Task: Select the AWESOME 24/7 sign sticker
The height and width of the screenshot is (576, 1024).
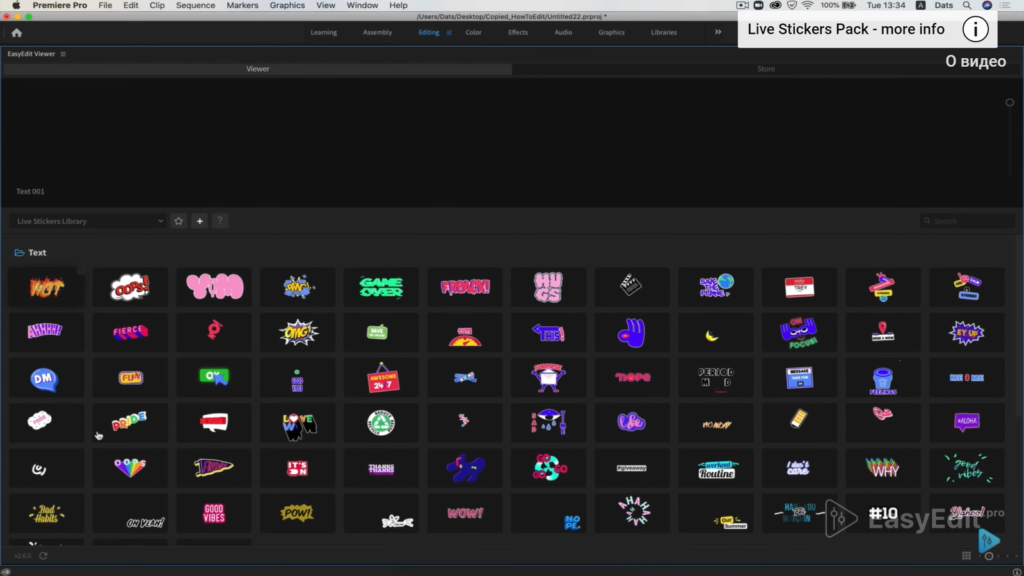Action: click(381, 378)
